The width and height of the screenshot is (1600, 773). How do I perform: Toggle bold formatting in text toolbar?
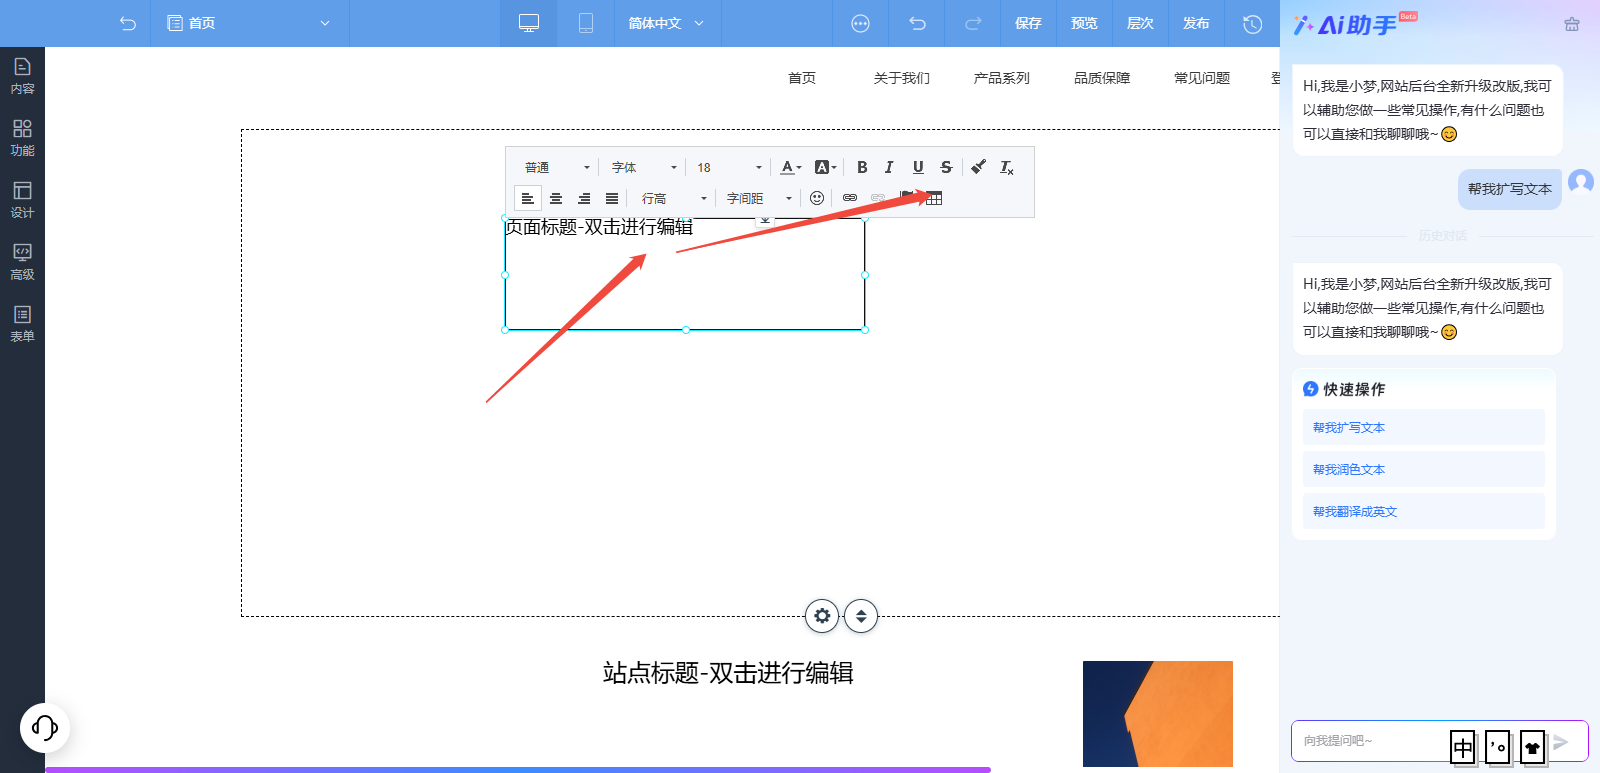click(x=862, y=167)
